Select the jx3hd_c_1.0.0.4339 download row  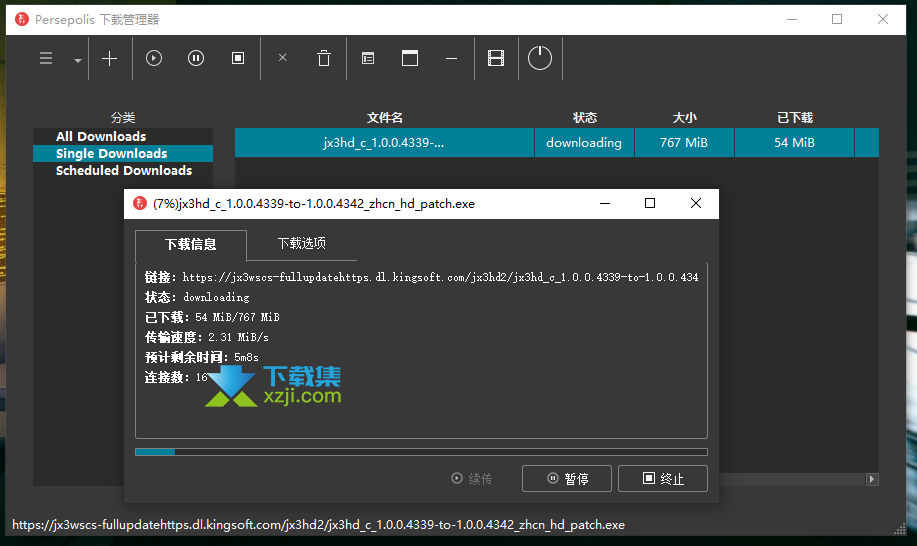pos(384,142)
